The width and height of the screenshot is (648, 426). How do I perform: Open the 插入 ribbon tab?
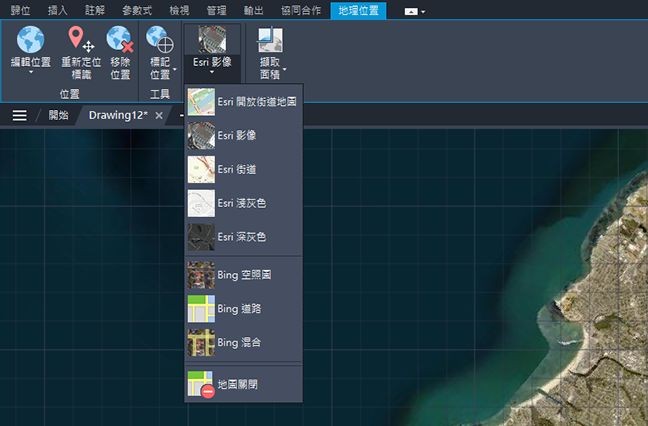tap(57, 10)
